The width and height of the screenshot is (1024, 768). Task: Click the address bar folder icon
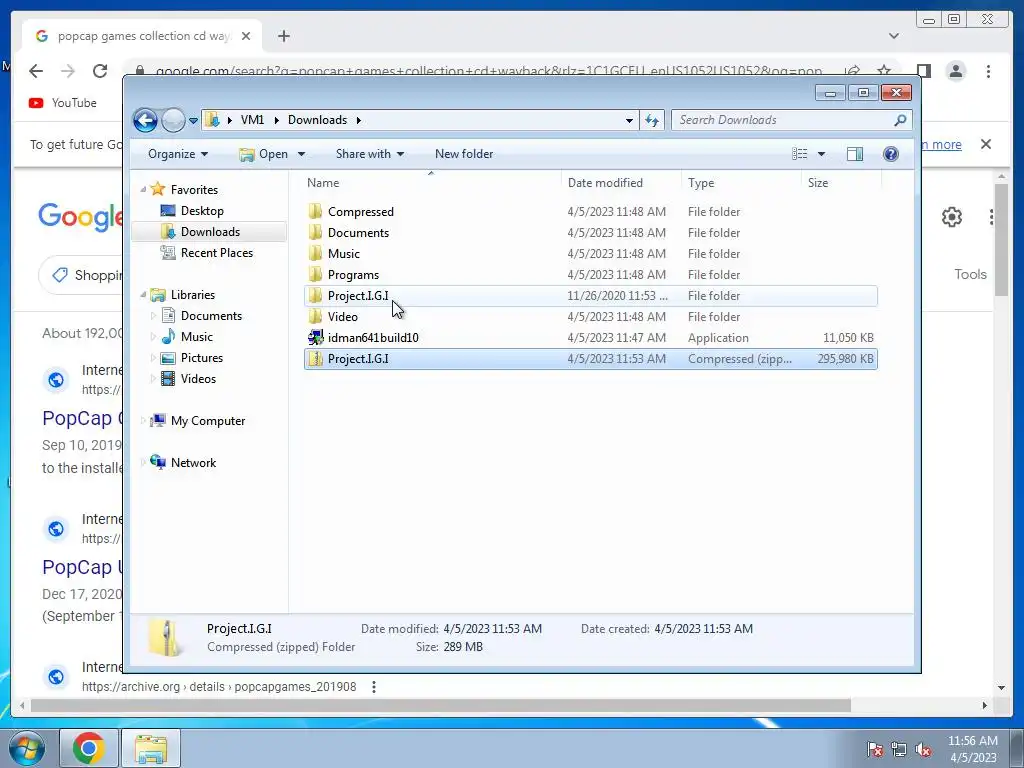point(212,120)
